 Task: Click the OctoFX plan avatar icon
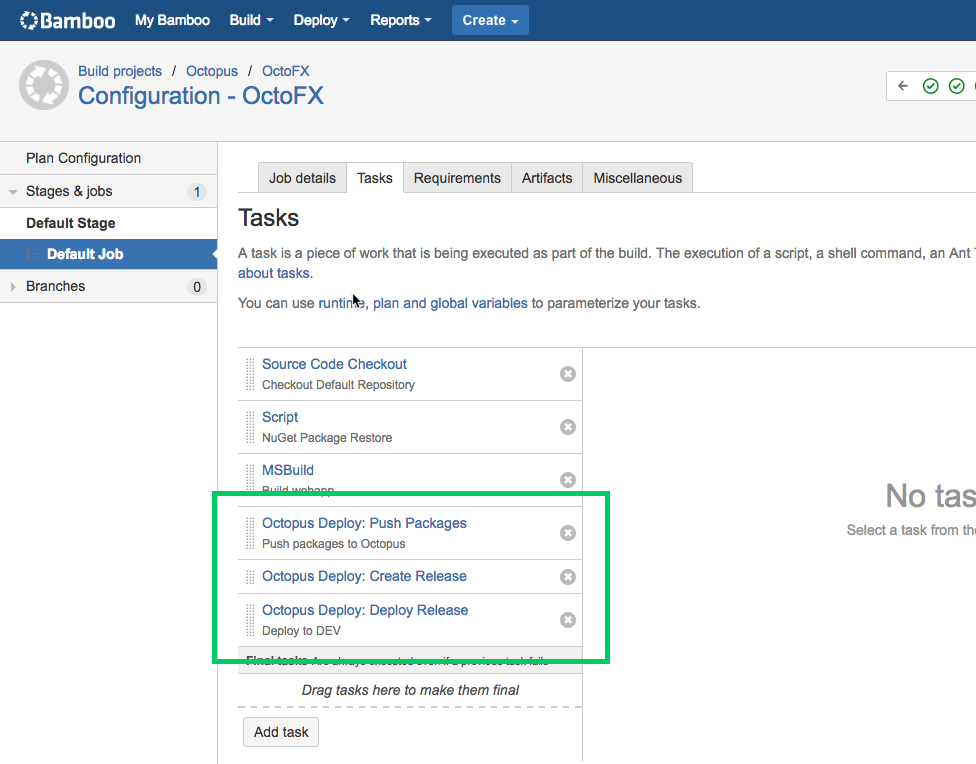pyautogui.click(x=43, y=85)
